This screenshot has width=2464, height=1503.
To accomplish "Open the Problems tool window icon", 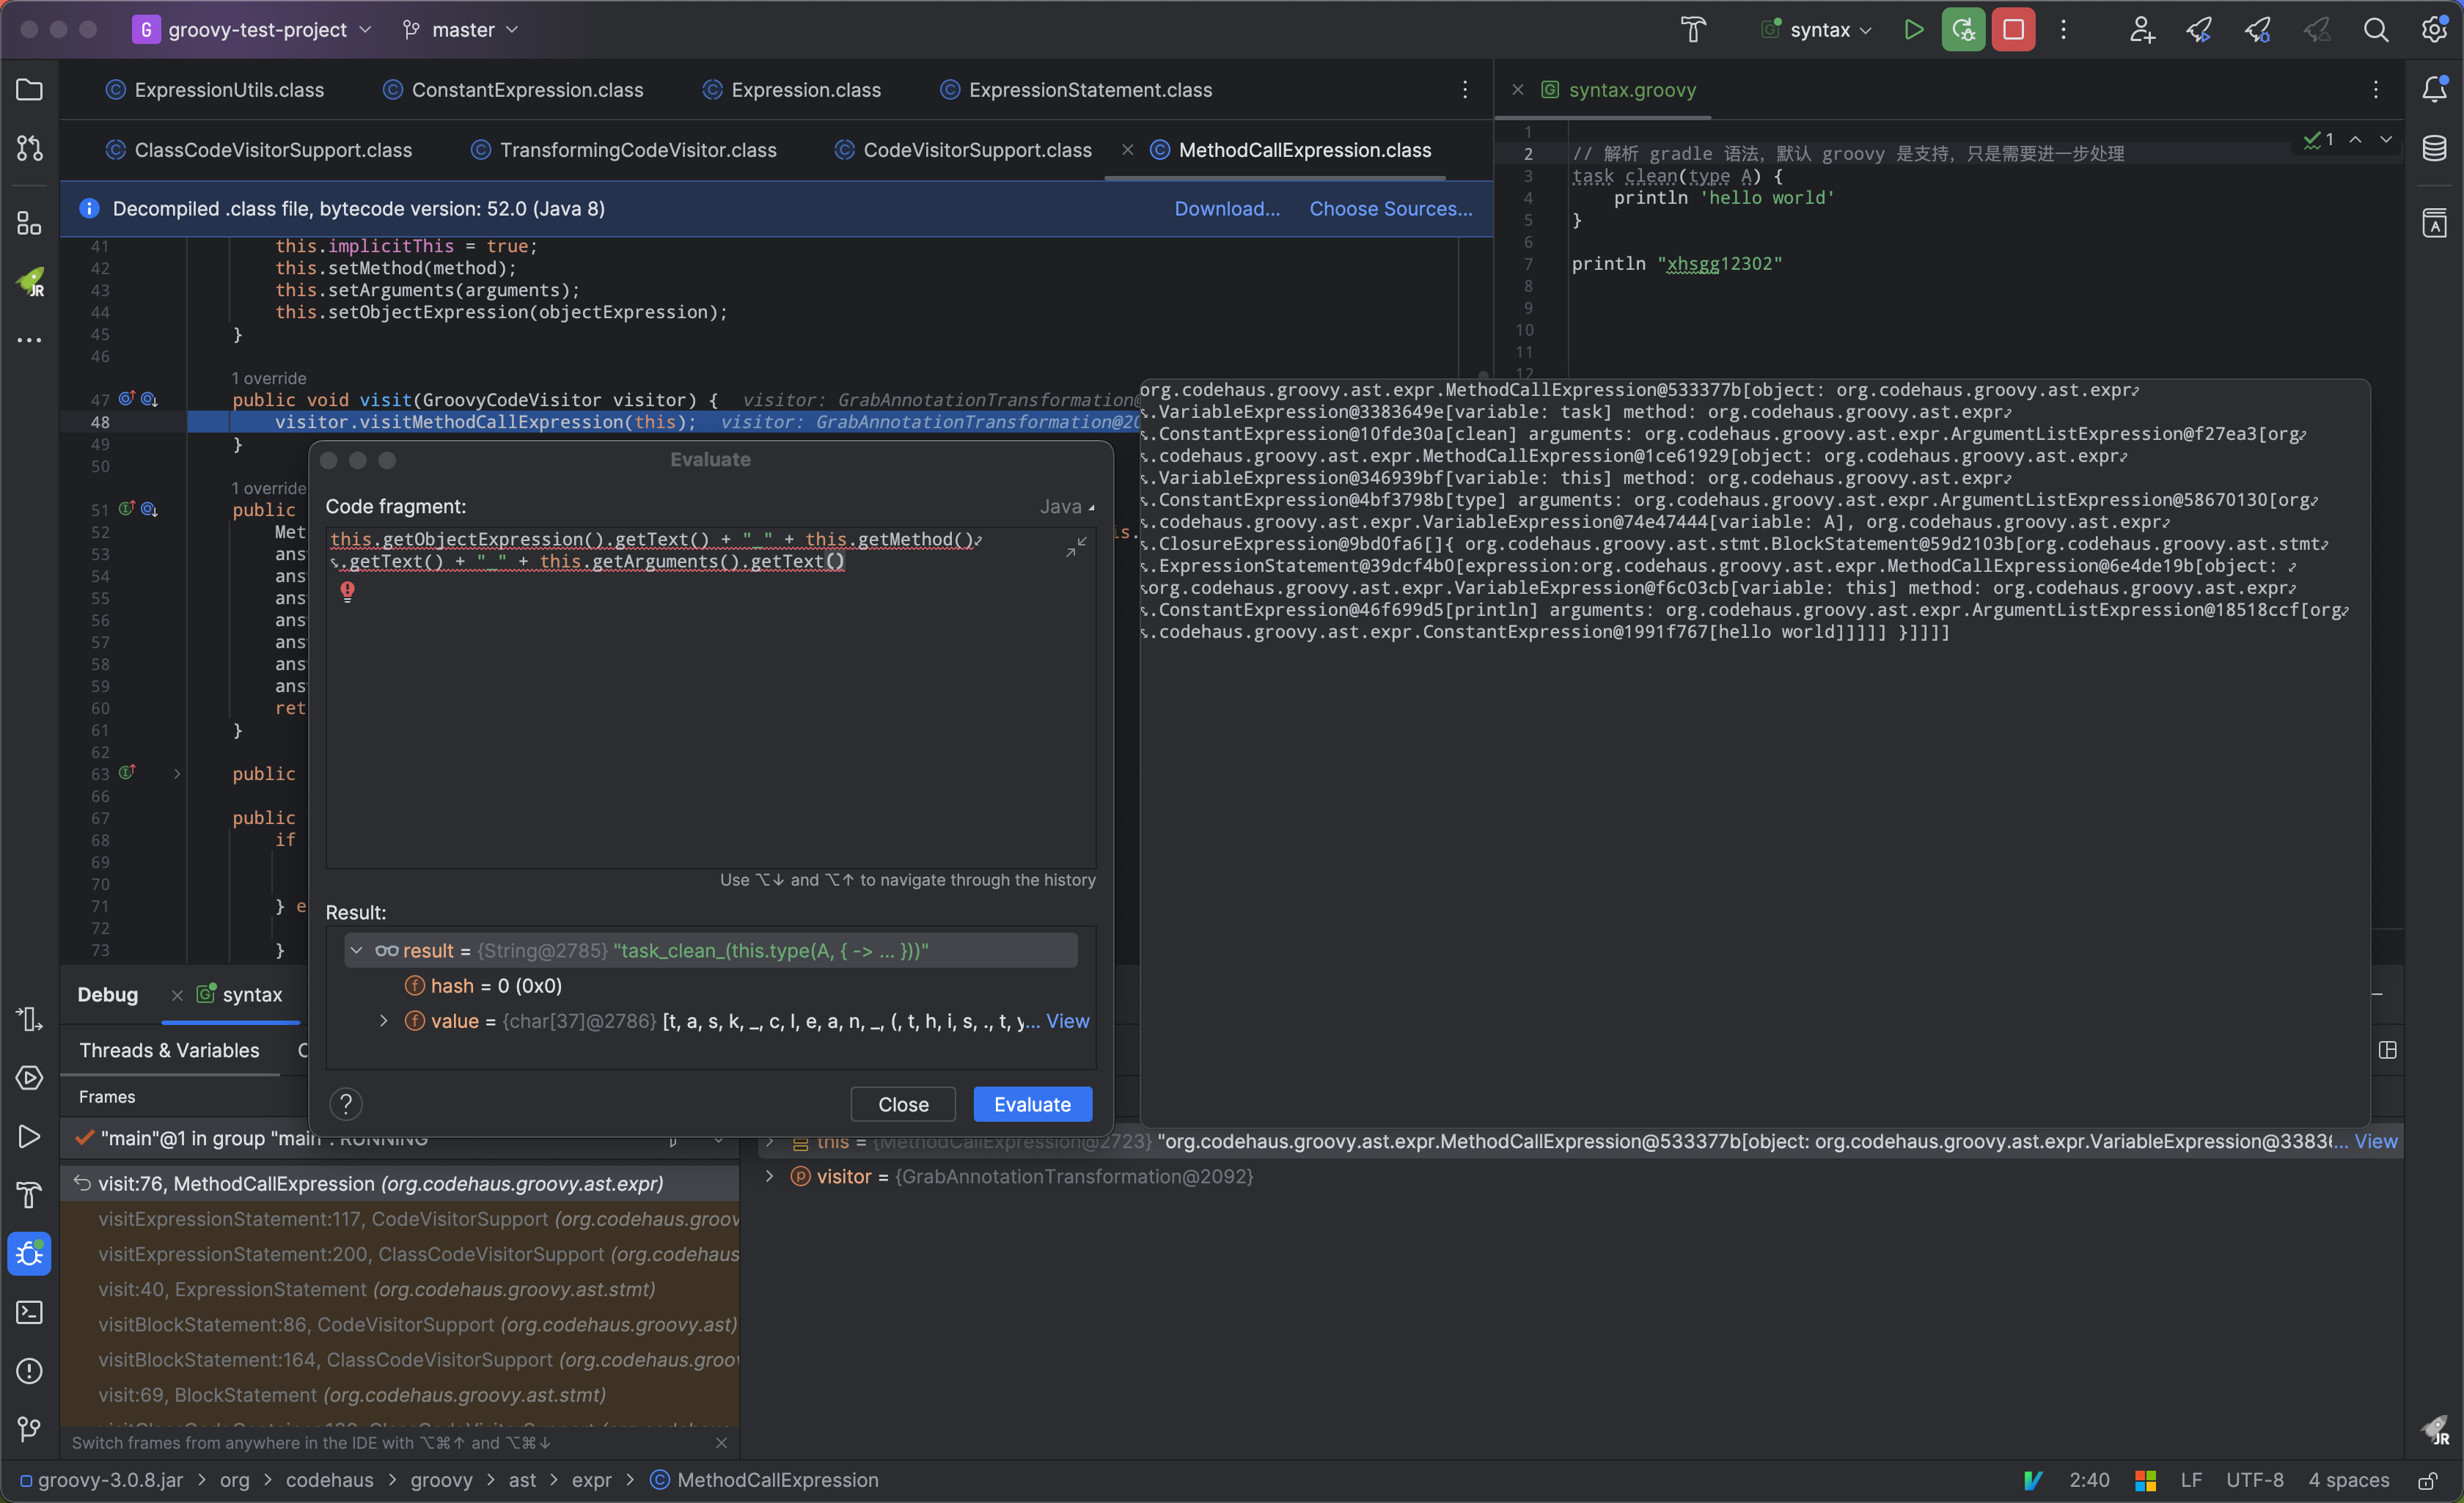I will 29,1370.
